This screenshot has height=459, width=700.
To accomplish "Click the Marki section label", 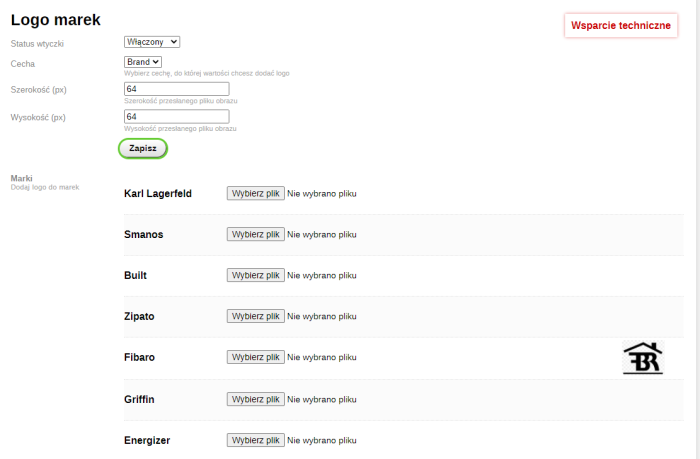I will pyautogui.click(x=21, y=178).
